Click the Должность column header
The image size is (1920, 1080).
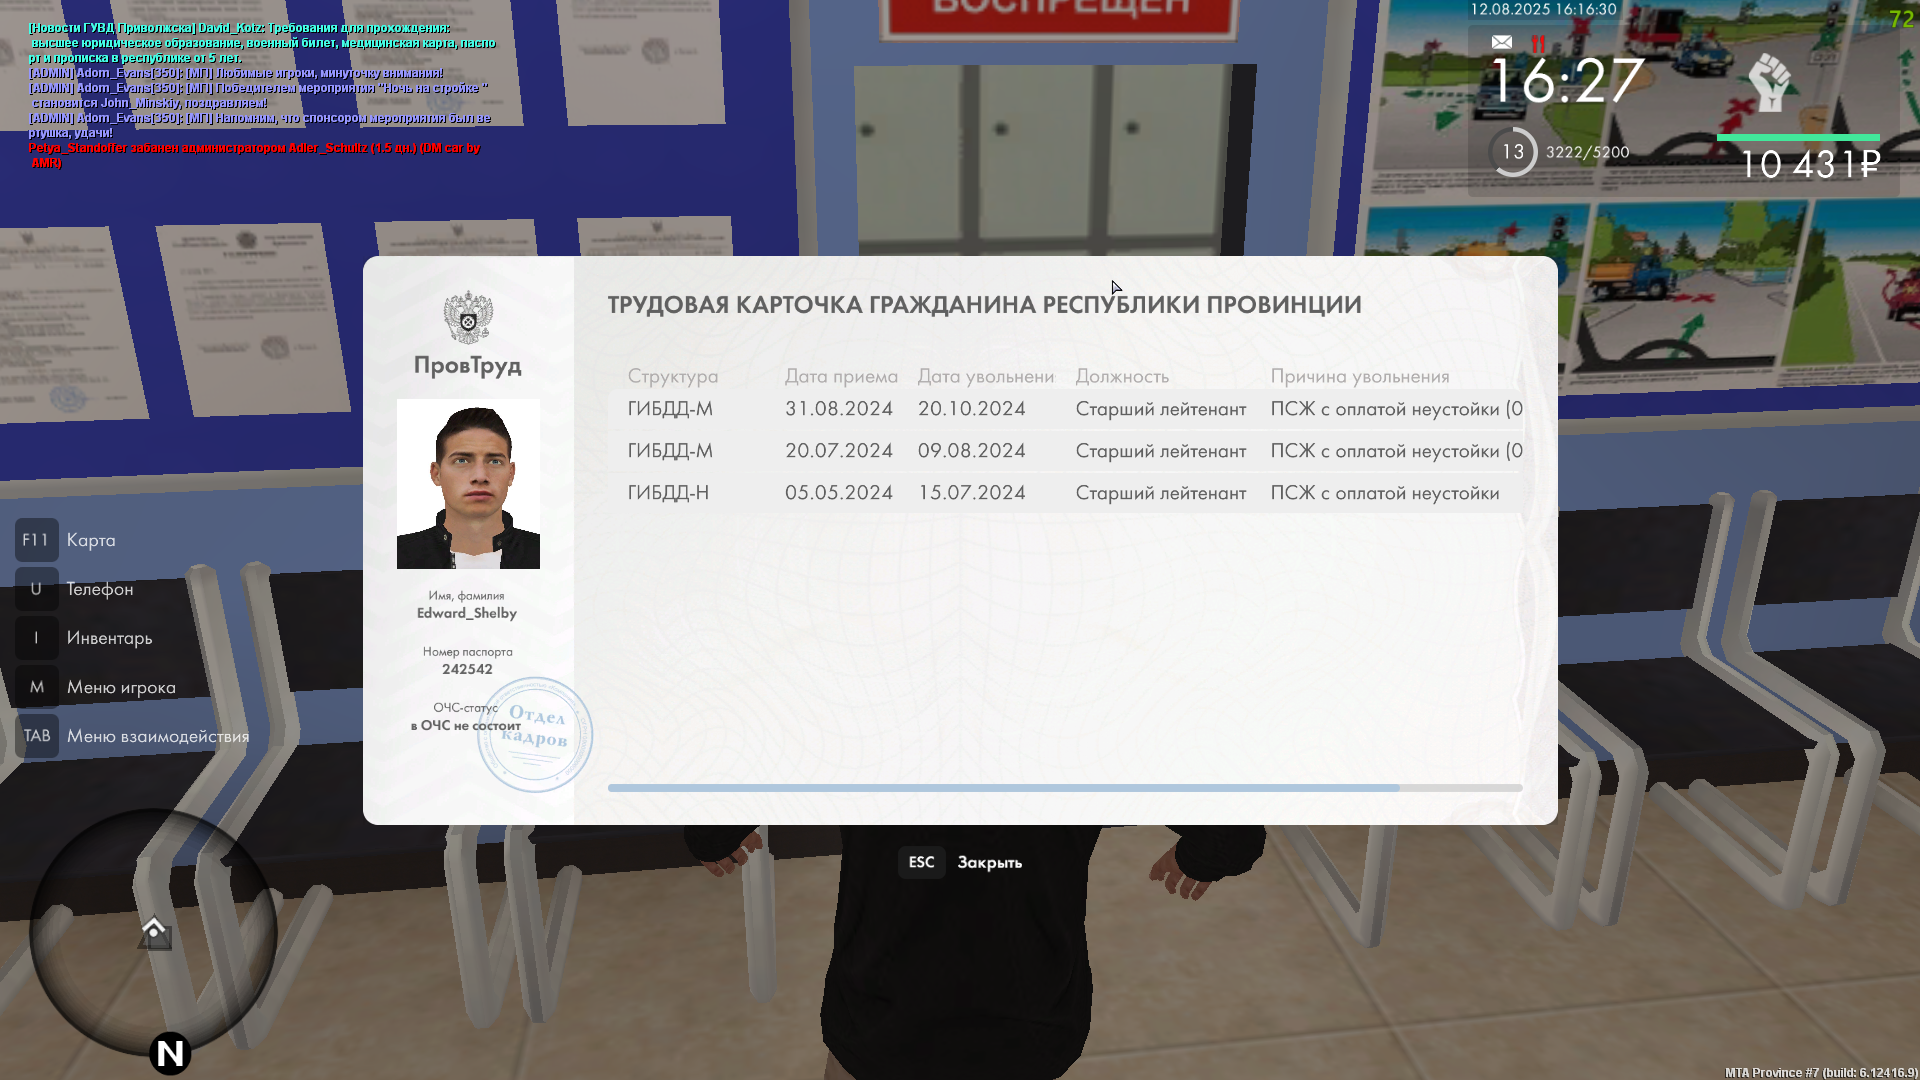pyautogui.click(x=1122, y=377)
